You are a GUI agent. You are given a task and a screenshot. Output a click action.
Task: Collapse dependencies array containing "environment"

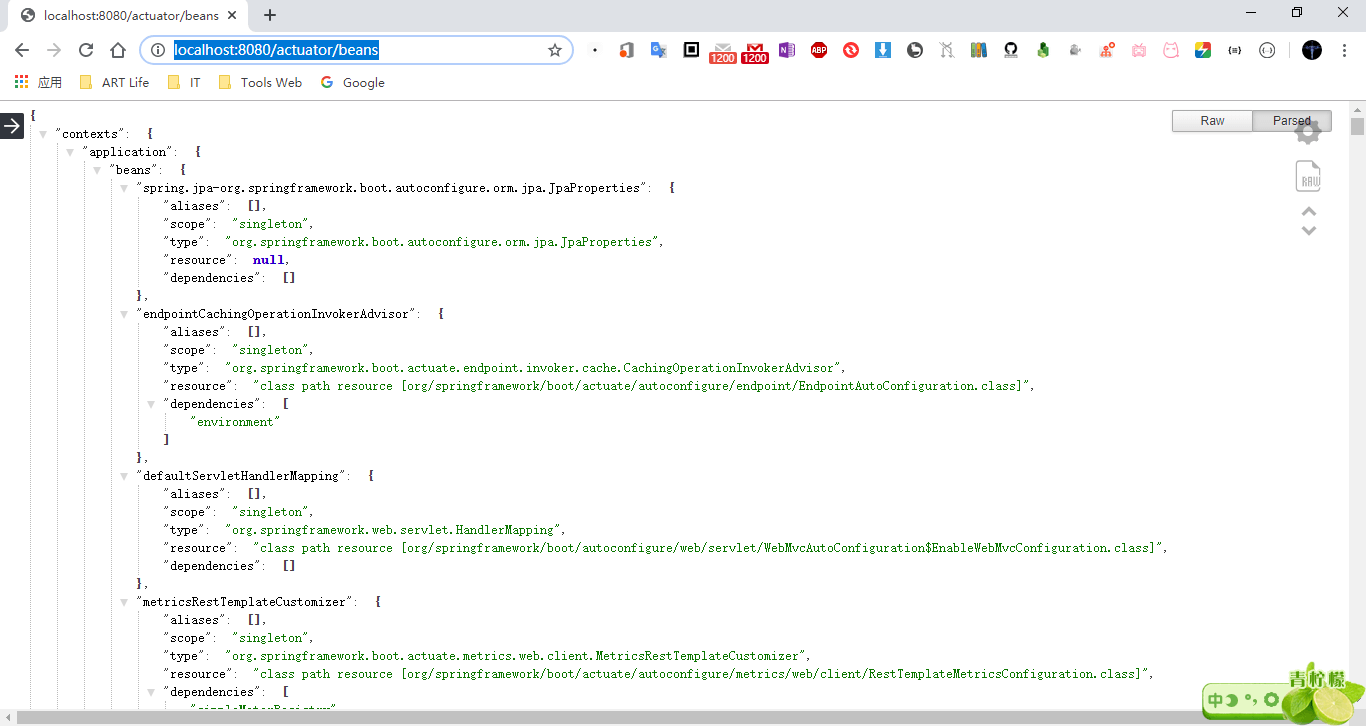pos(152,404)
